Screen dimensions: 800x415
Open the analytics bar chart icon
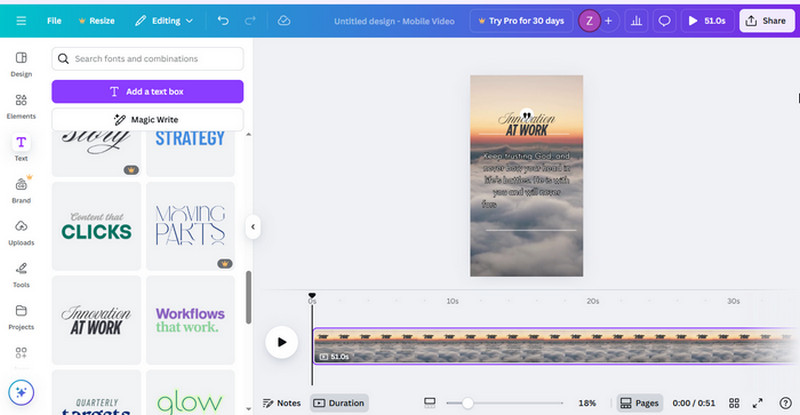tap(636, 20)
